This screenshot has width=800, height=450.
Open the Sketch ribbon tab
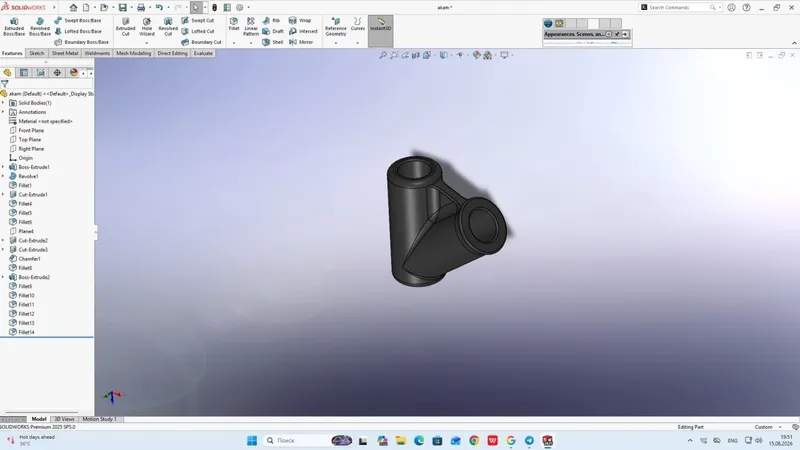point(37,53)
